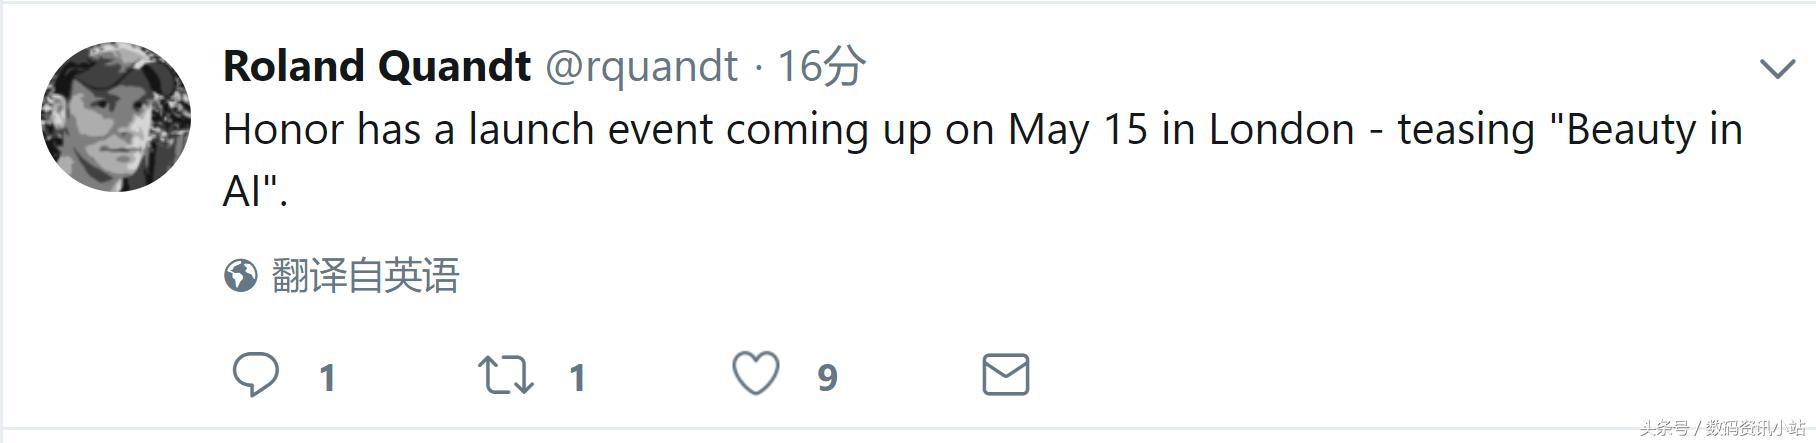
Task: Click the 数码资讯小站 watermark label
Action: coord(1755,428)
